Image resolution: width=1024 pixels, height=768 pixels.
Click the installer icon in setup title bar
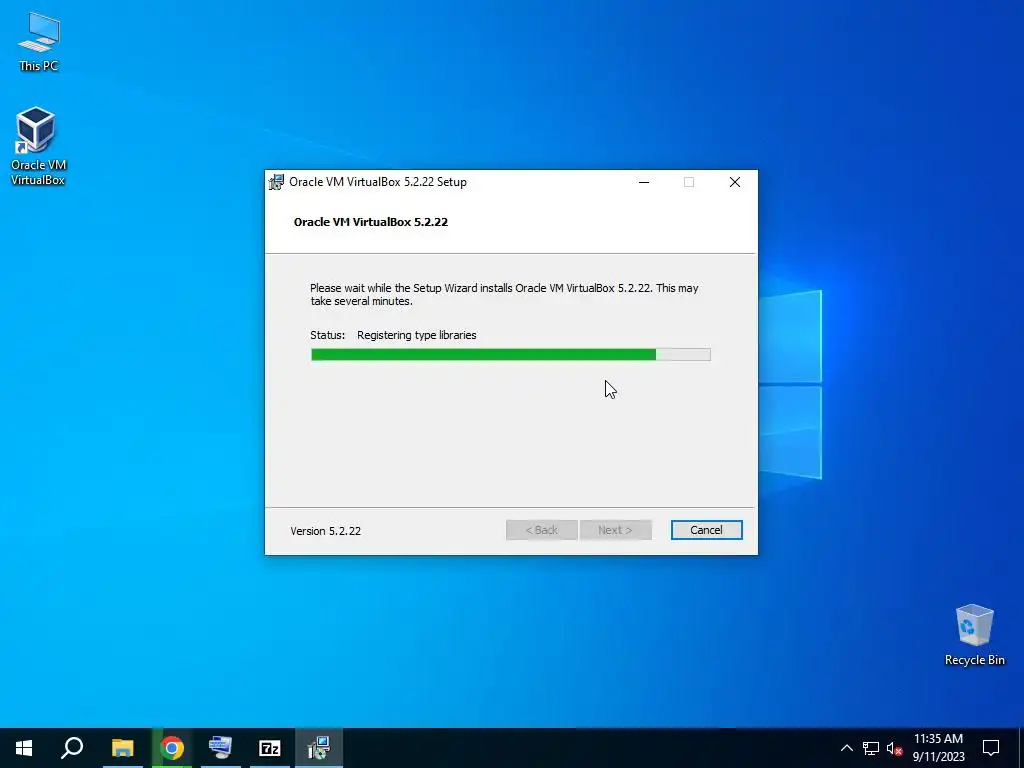(277, 182)
